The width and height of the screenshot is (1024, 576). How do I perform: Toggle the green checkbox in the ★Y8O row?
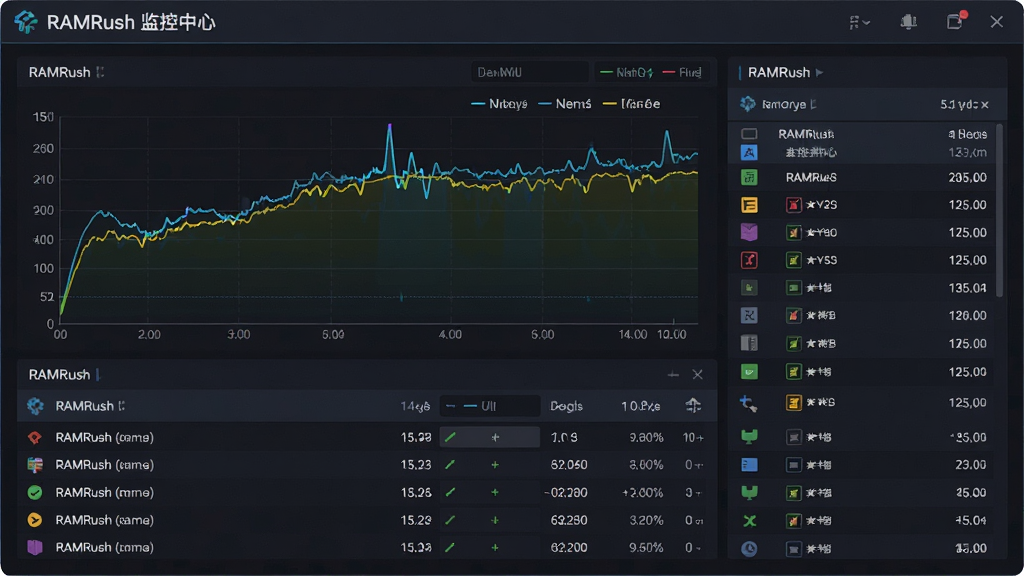point(793,232)
